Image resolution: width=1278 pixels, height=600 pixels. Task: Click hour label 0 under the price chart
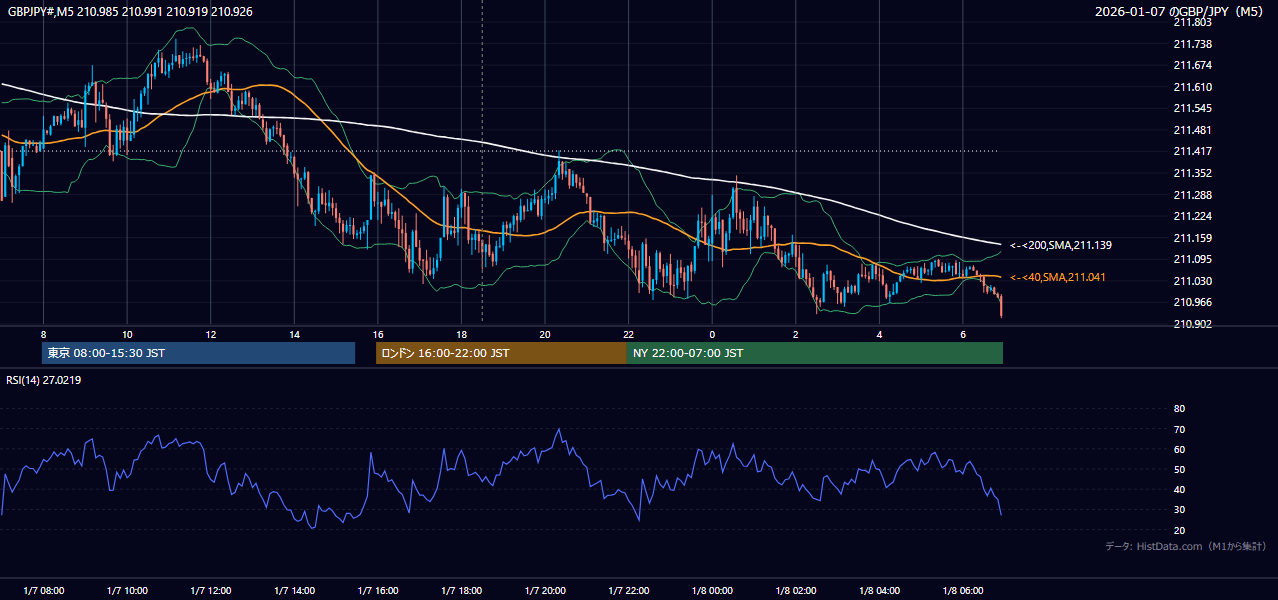coord(711,333)
